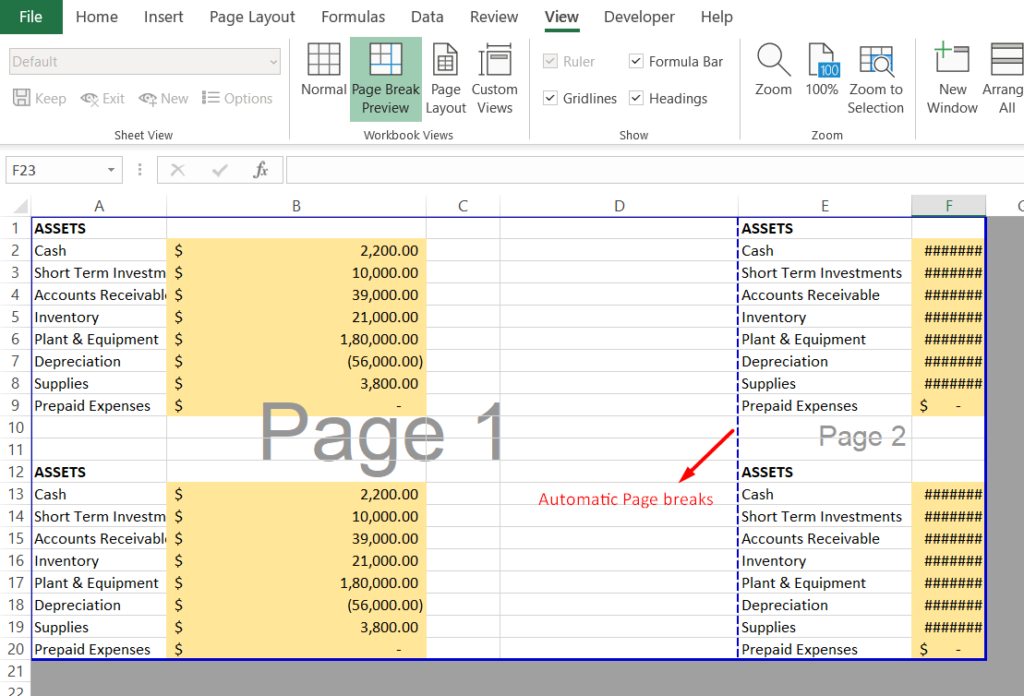Toggle the Gridlines checkbox
Image resolution: width=1024 pixels, height=696 pixels.
click(551, 98)
